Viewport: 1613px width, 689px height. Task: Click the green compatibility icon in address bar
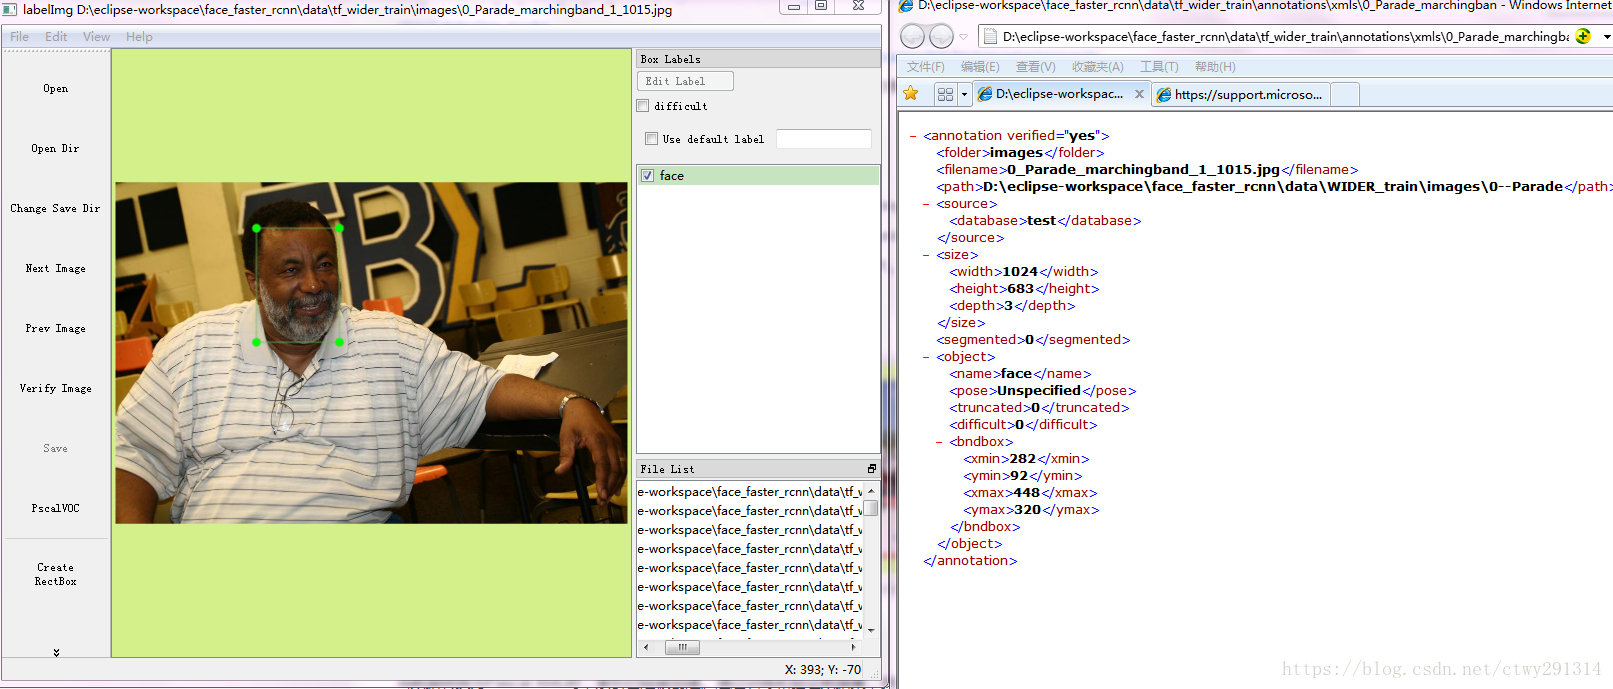point(1583,36)
